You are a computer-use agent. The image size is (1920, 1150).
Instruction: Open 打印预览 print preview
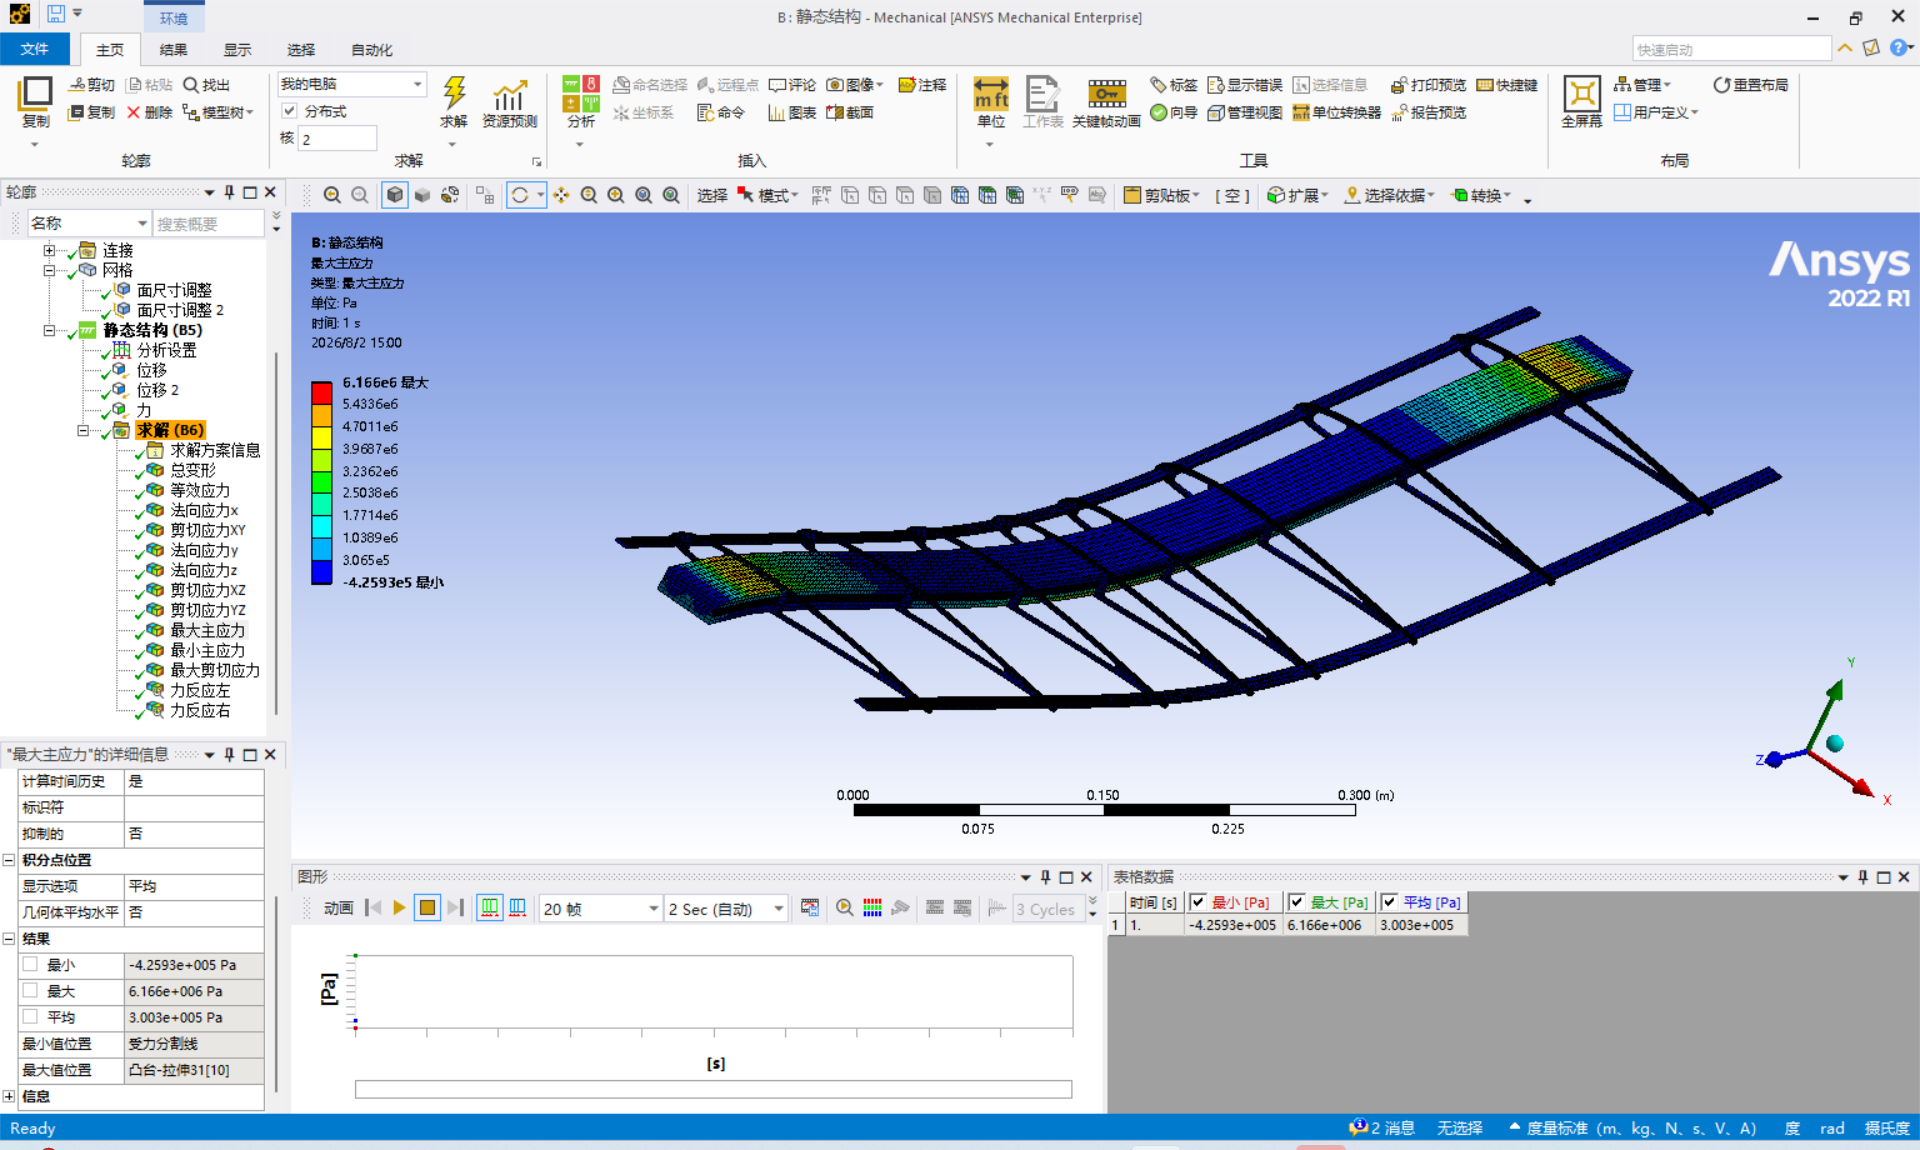(x=1428, y=85)
